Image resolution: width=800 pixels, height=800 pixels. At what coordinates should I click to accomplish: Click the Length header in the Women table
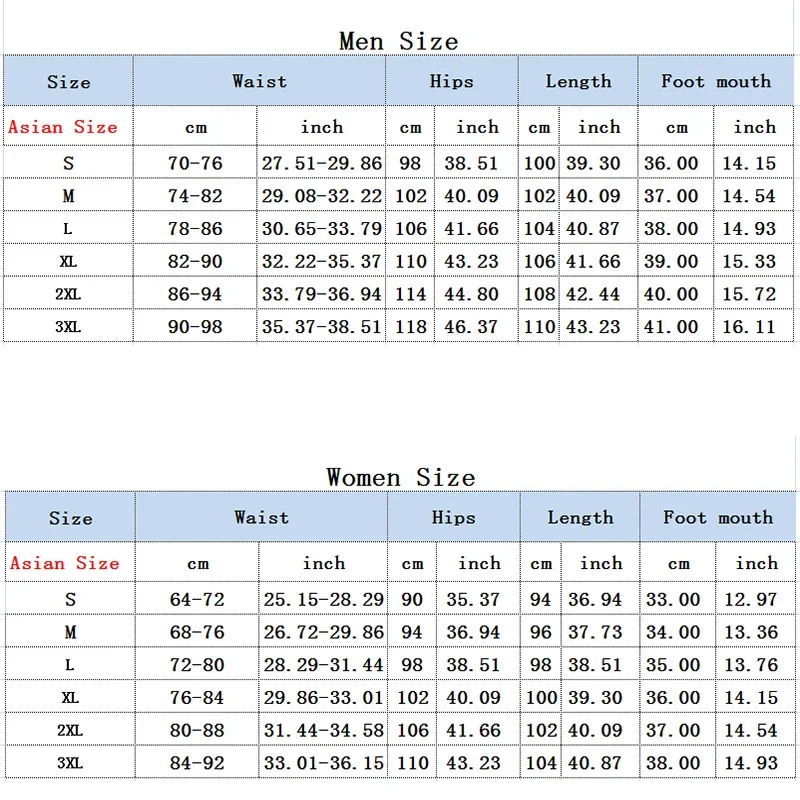tap(580, 518)
